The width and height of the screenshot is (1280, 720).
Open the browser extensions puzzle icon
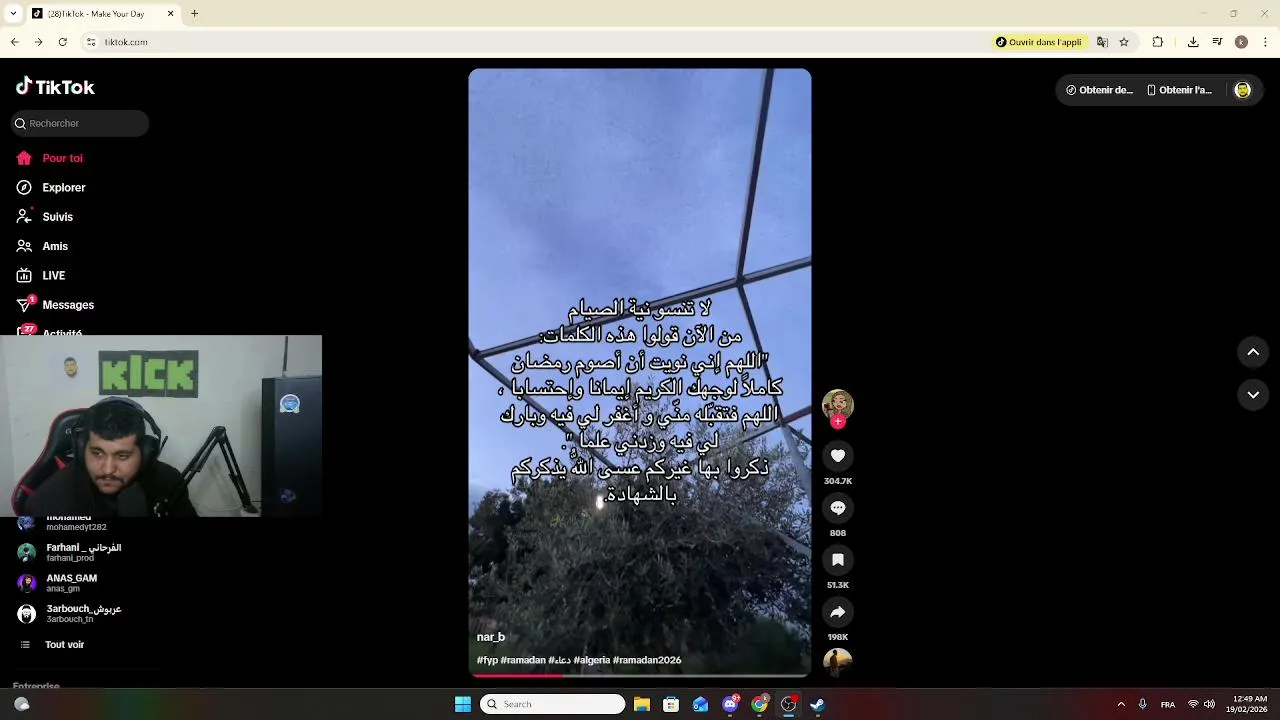click(x=1158, y=42)
